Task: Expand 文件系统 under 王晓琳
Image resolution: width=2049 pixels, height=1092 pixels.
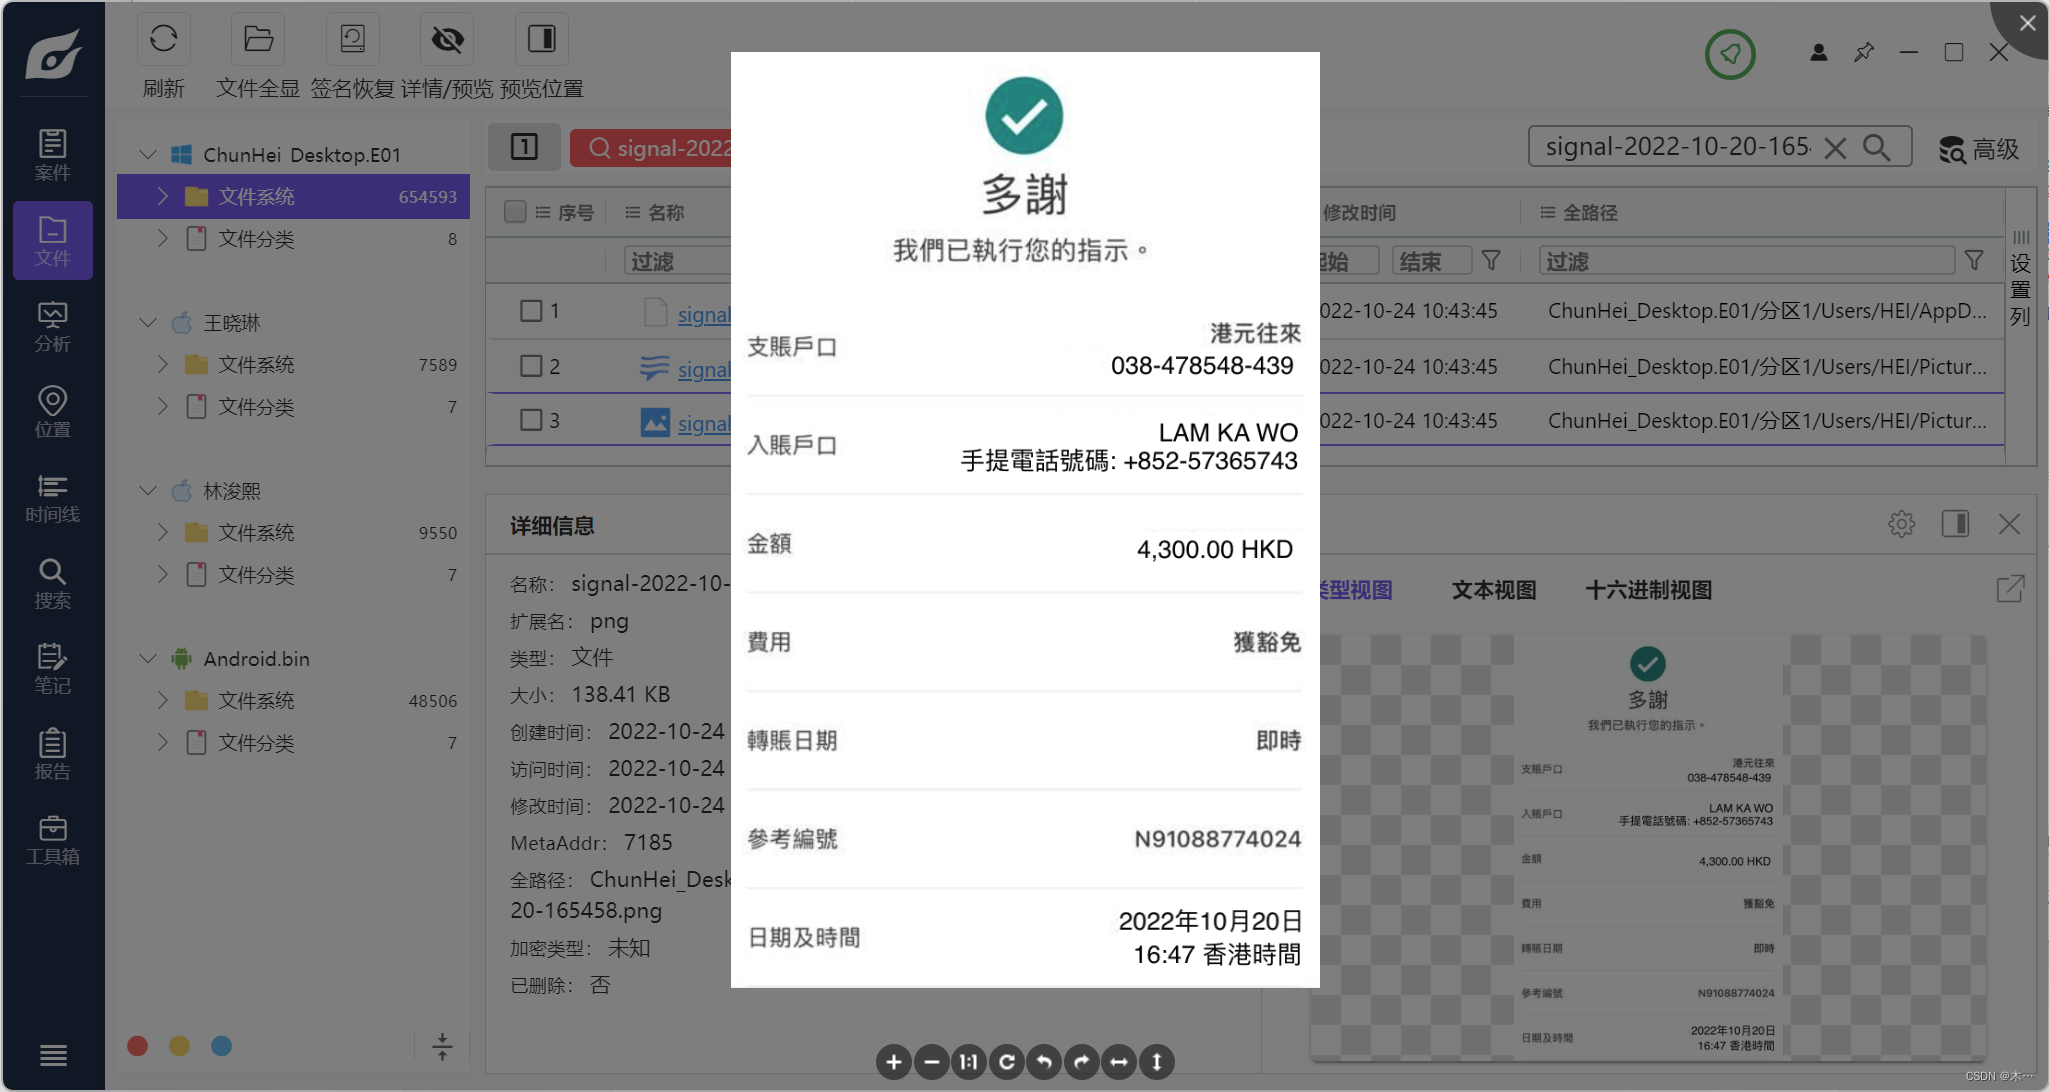Action: [x=162, y=365]
